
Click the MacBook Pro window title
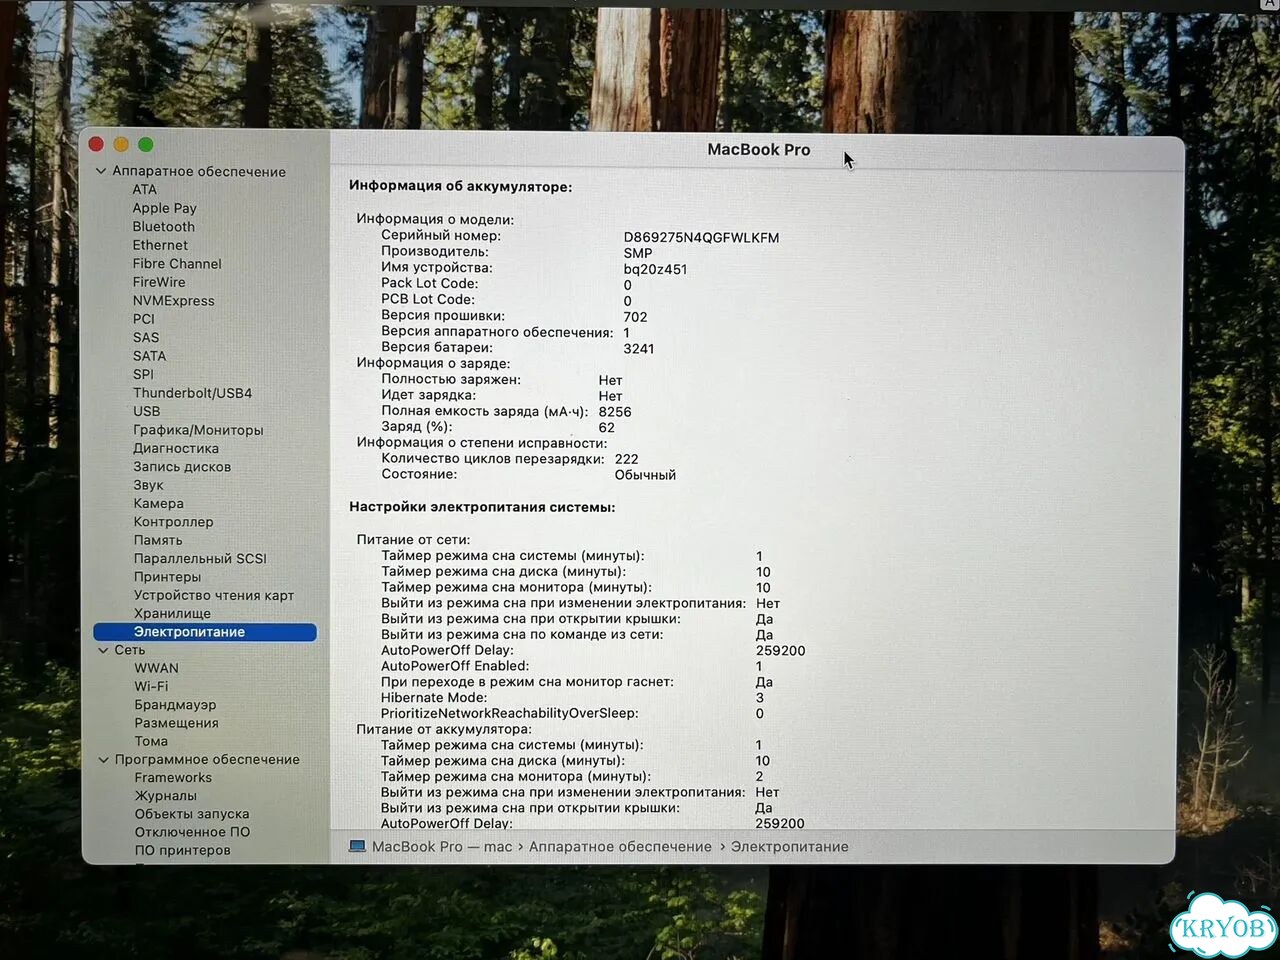pos(759,150)
